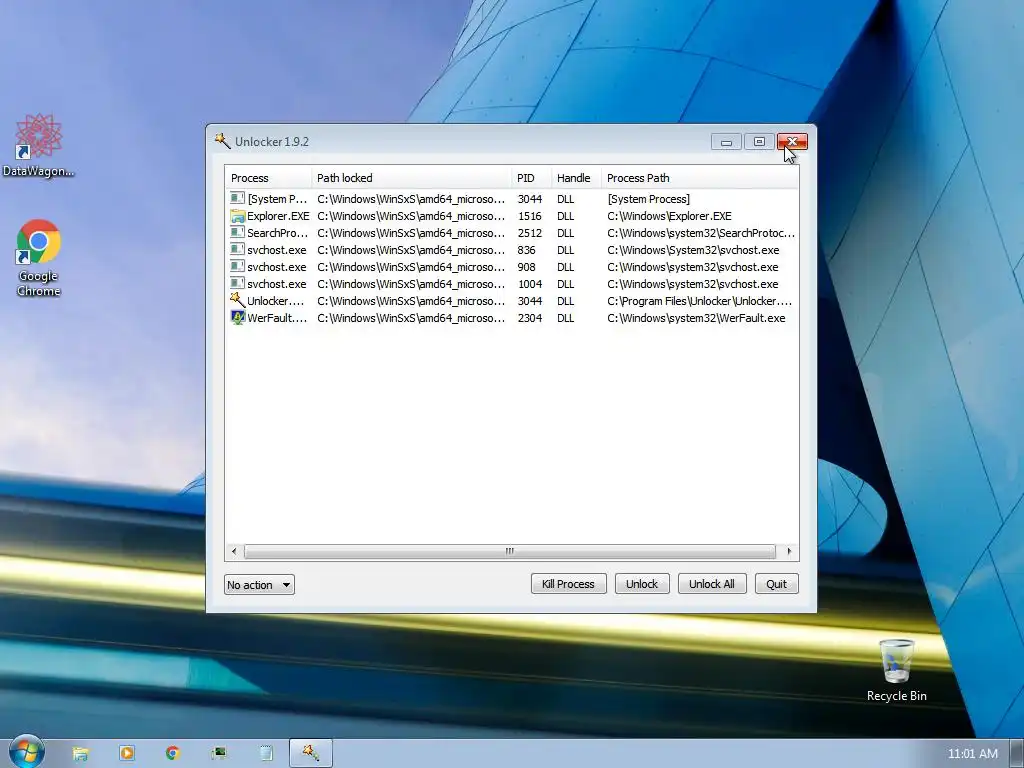
Task: Click the horizontal scrollbar right arrow
Action: pyautogui.click(x=790, y=551)
